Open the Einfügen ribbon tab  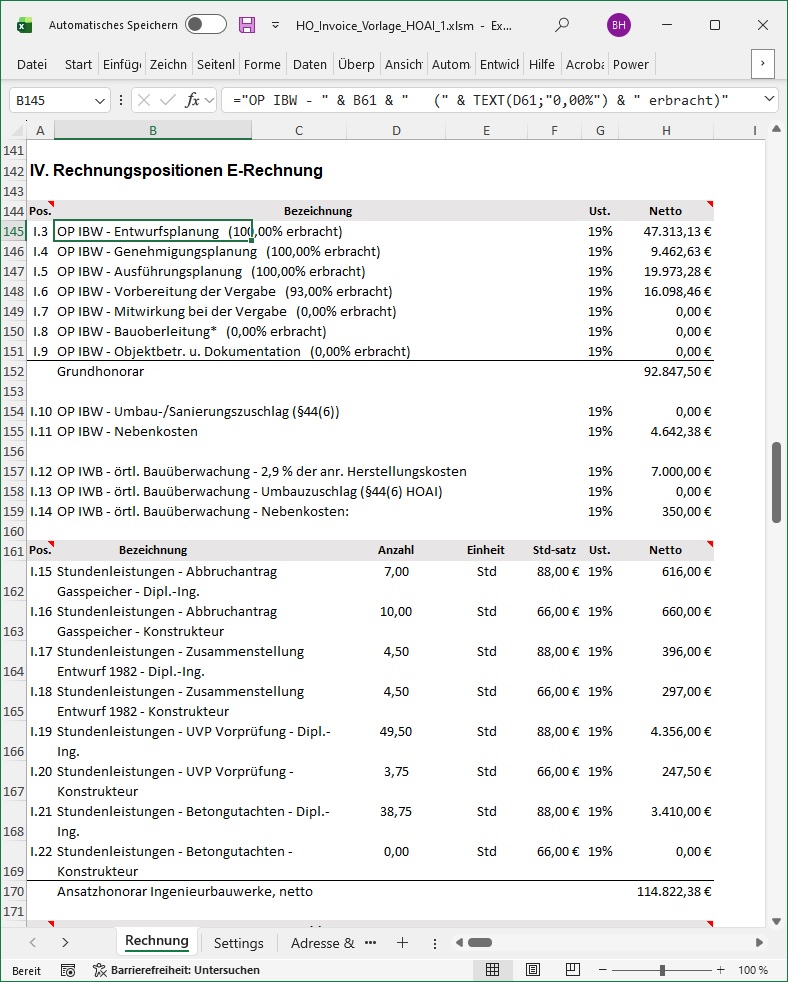click(x=122, y=65)
